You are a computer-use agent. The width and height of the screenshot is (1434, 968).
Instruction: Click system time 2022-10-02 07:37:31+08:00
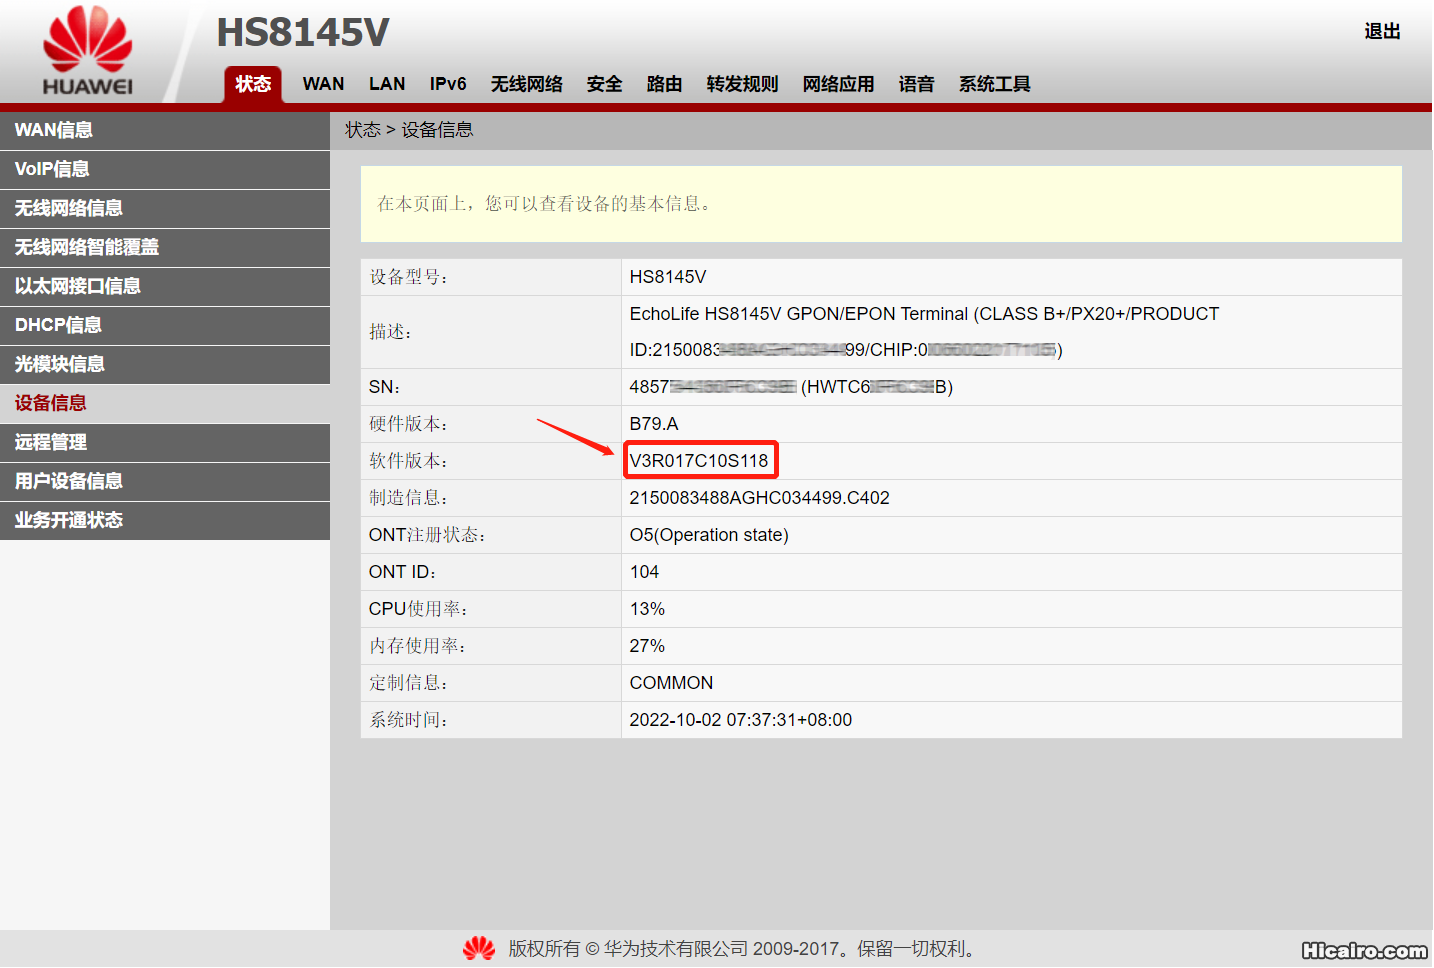pyautogui.click(x=741, y=720)
